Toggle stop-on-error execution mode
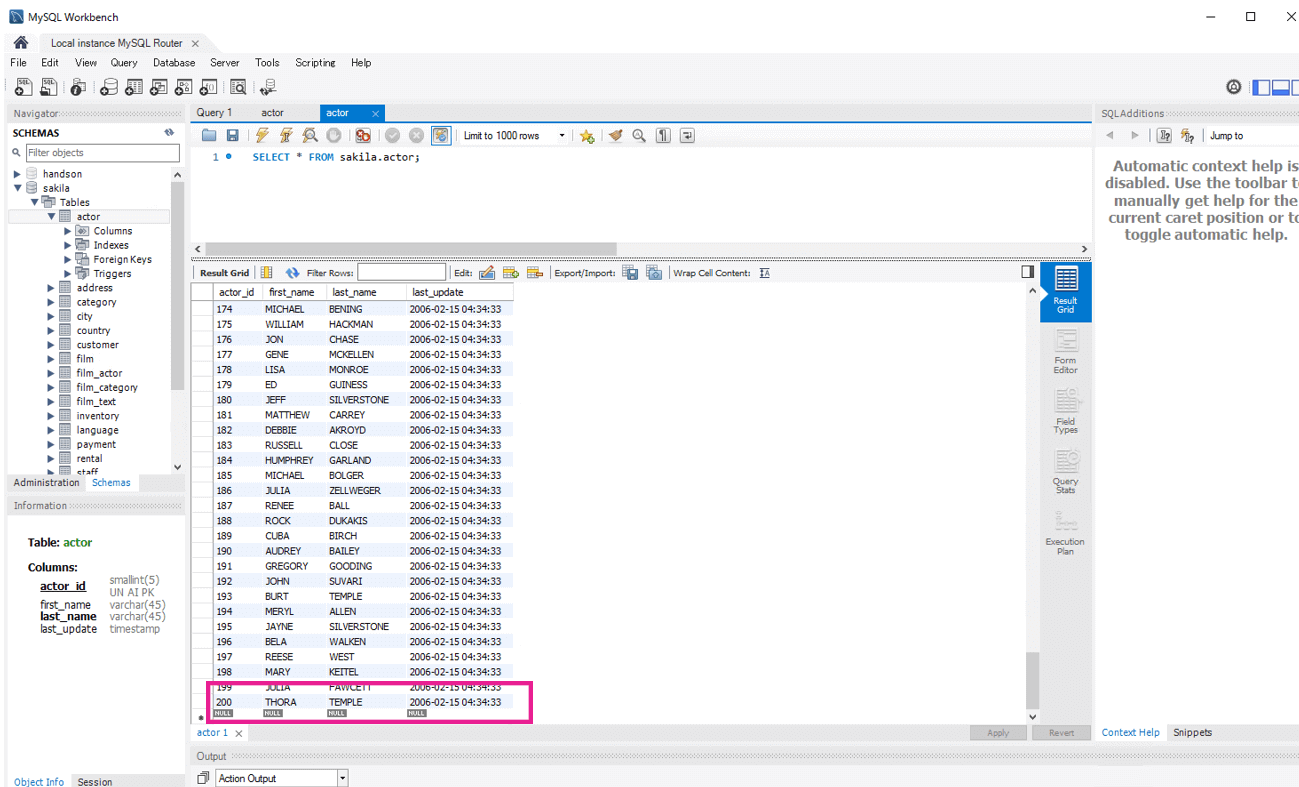 click(363, 136)
